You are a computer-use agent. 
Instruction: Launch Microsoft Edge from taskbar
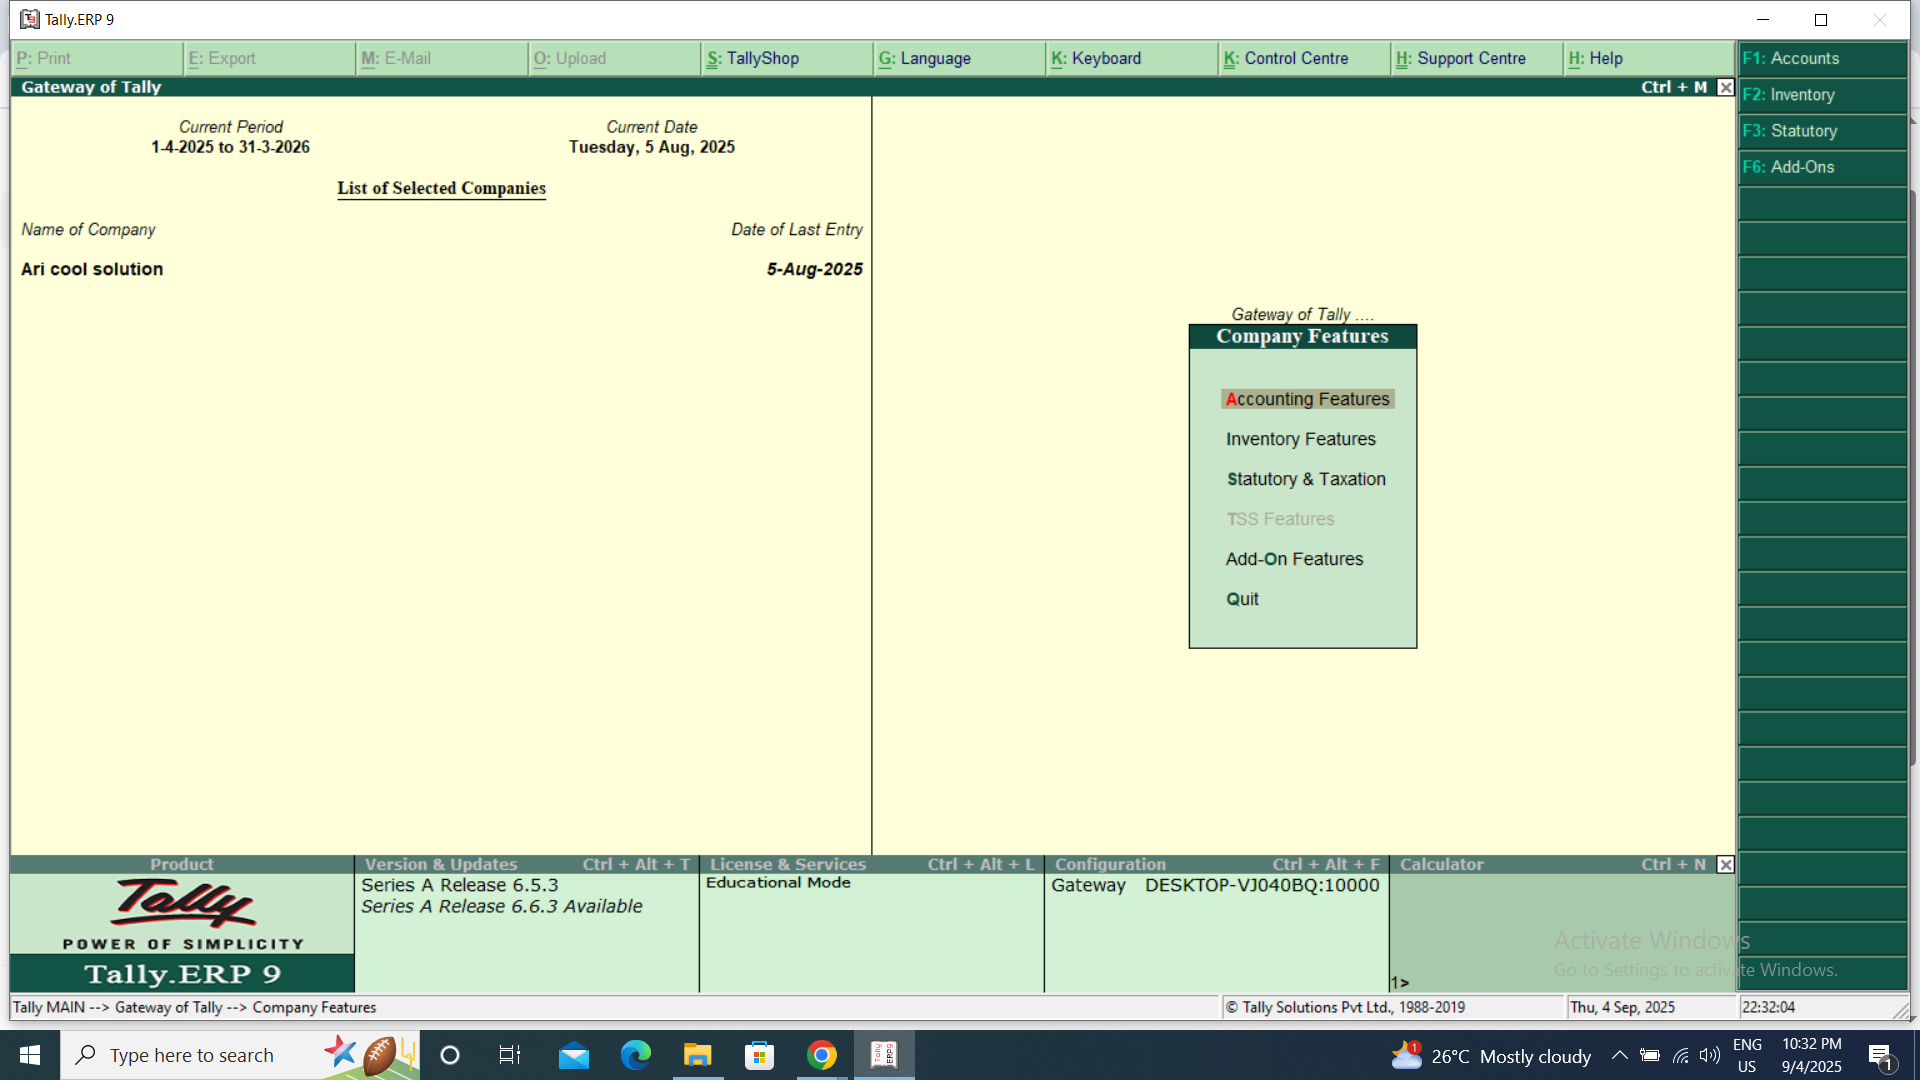(635, 1055)
